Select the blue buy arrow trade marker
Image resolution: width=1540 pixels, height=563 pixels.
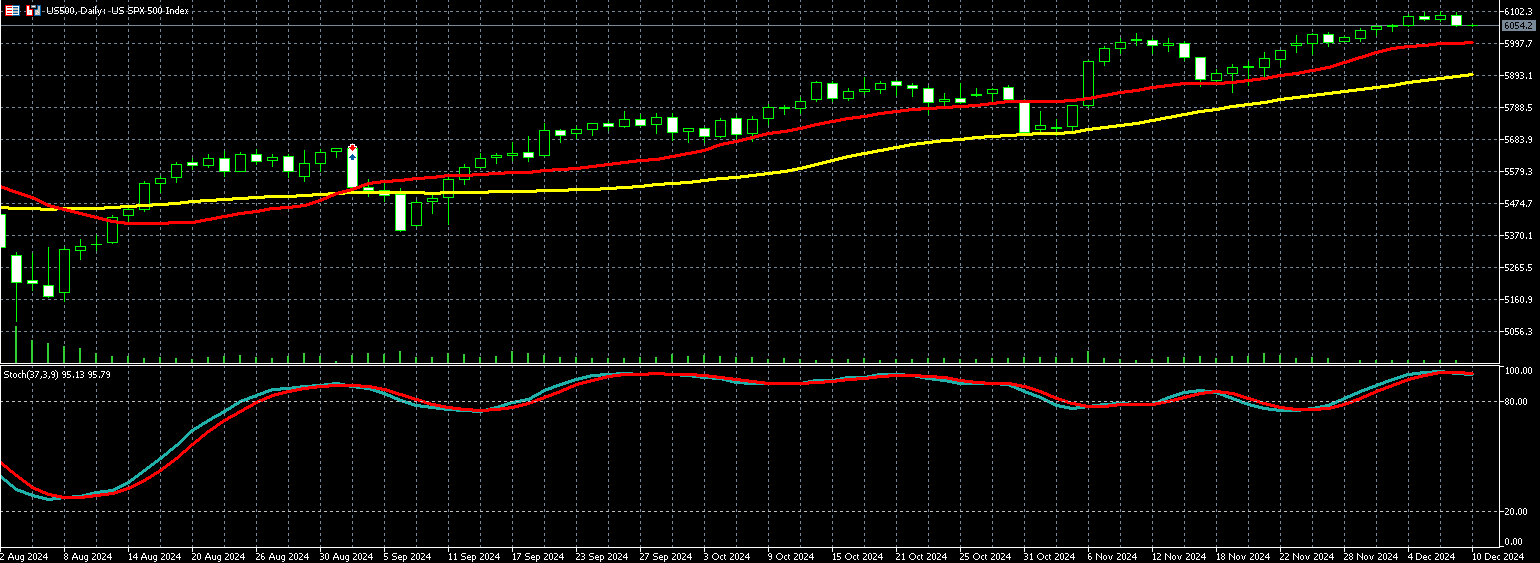pyautogui.click(x=352, y=156)
